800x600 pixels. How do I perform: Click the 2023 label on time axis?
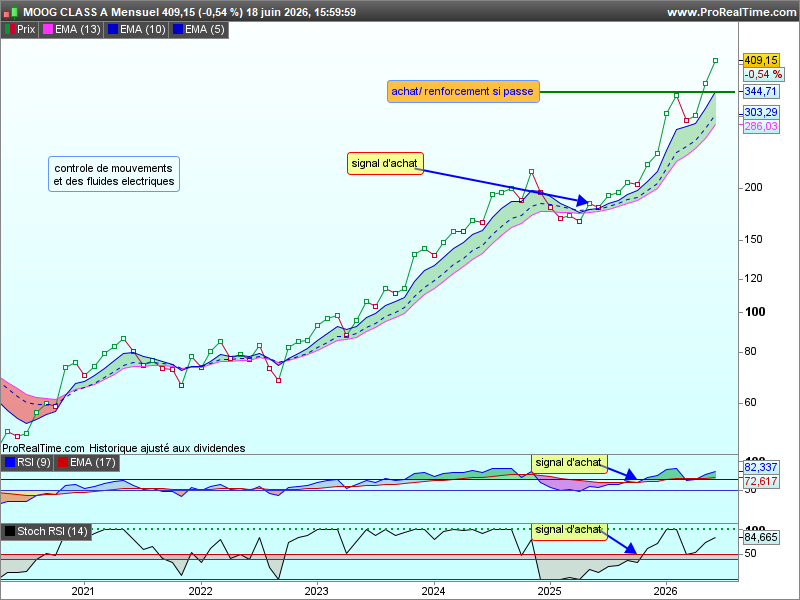[x=317, y=591]
